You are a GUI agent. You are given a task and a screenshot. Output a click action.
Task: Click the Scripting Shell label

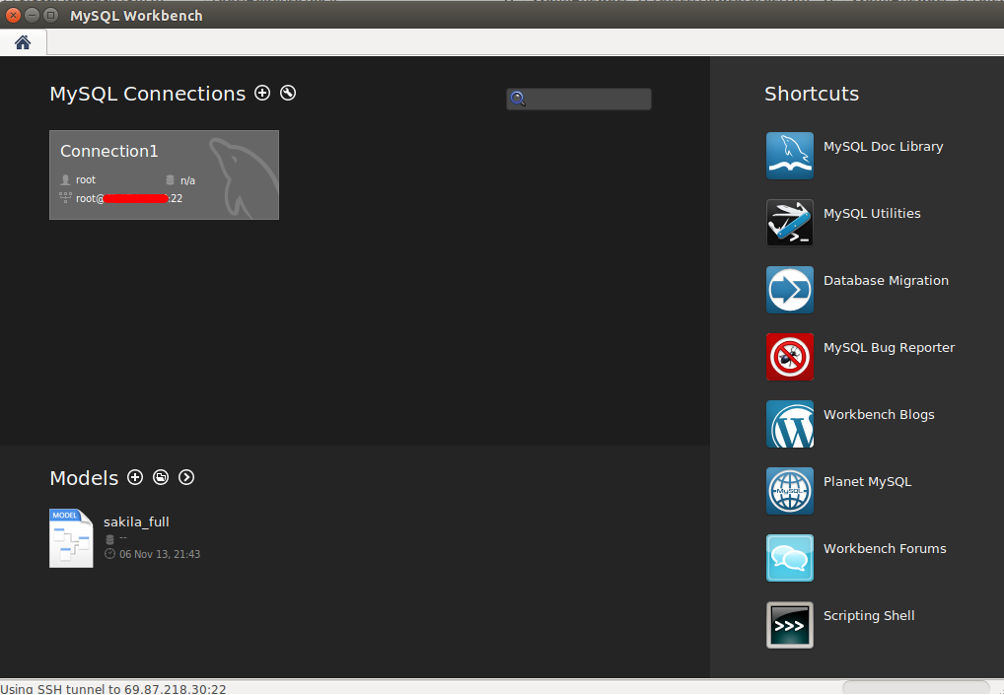(869, 616)
